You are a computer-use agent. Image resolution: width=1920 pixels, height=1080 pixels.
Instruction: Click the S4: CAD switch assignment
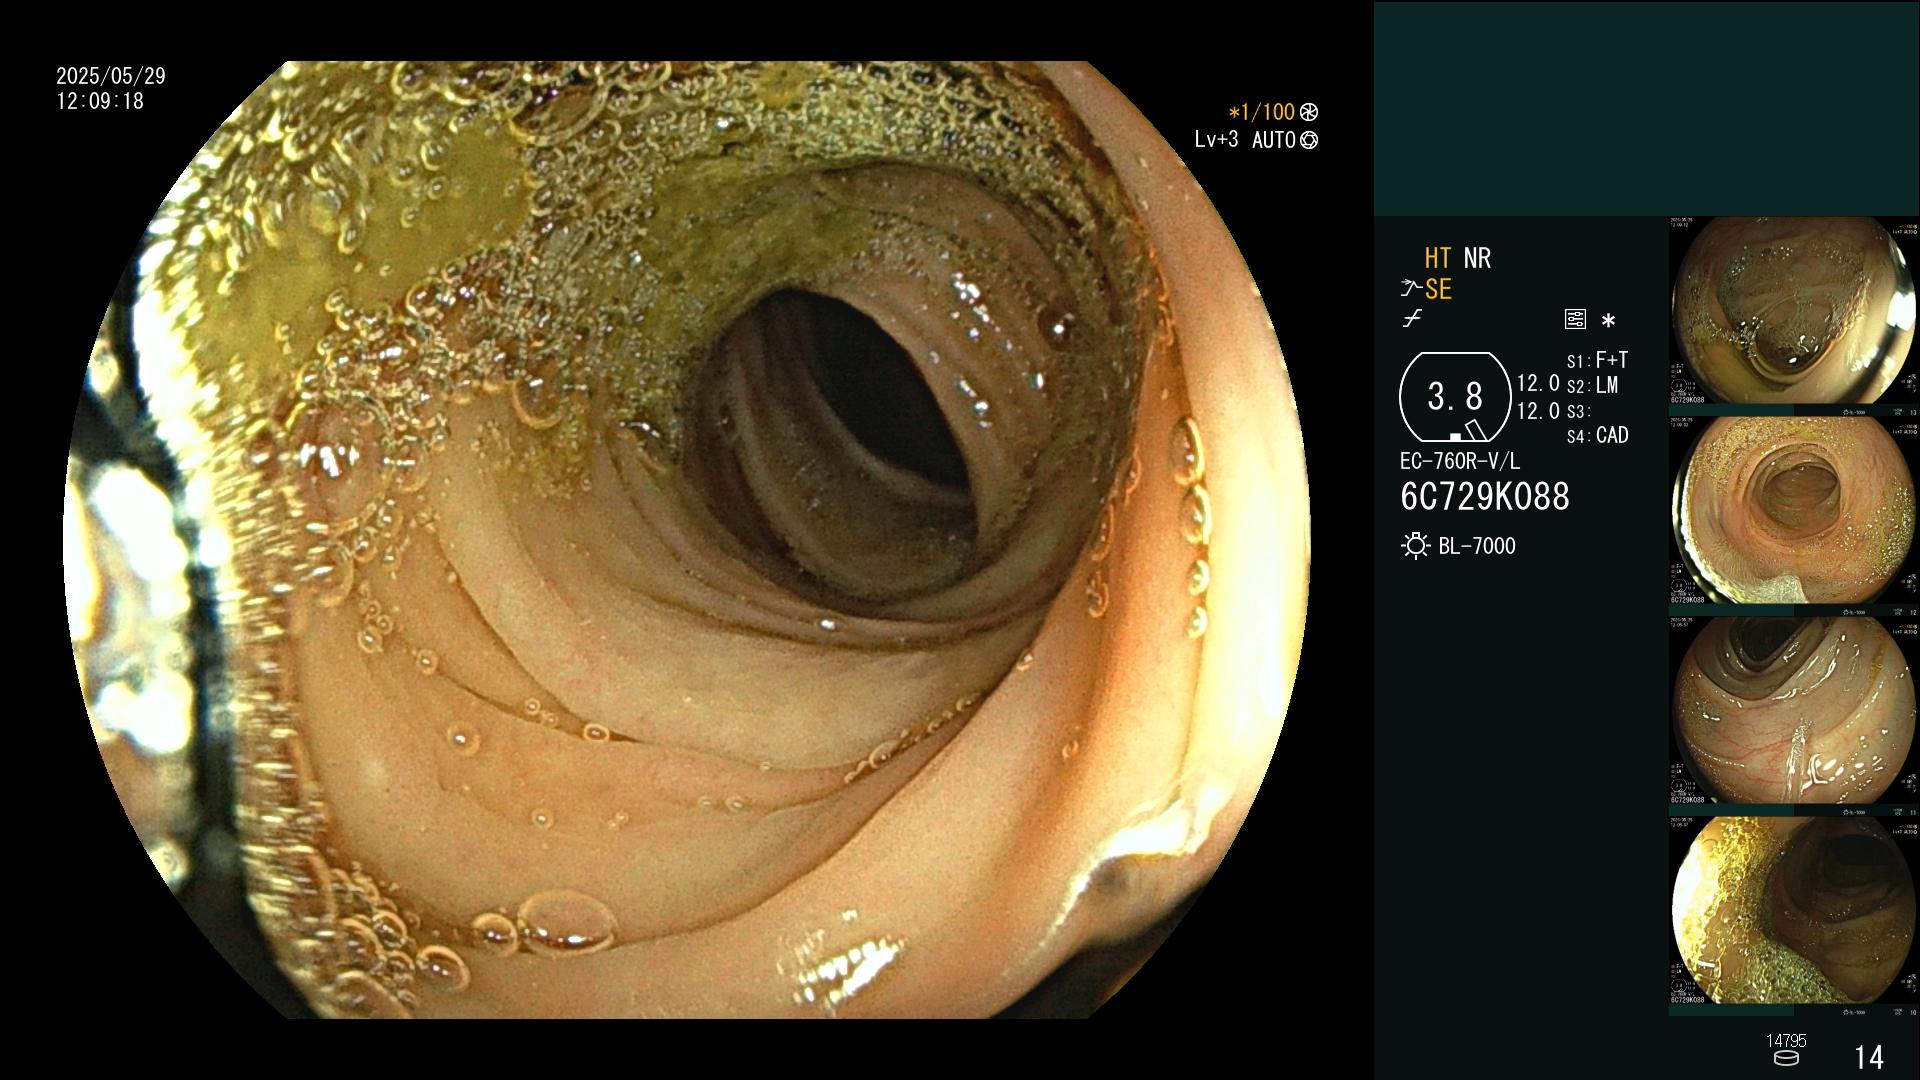(x=1597, y=436)
